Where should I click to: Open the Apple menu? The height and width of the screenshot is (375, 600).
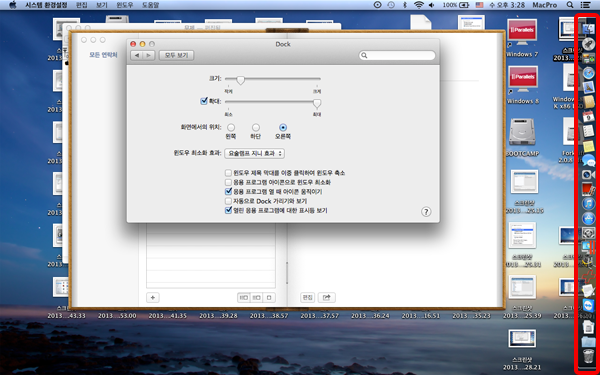(13, 5)
